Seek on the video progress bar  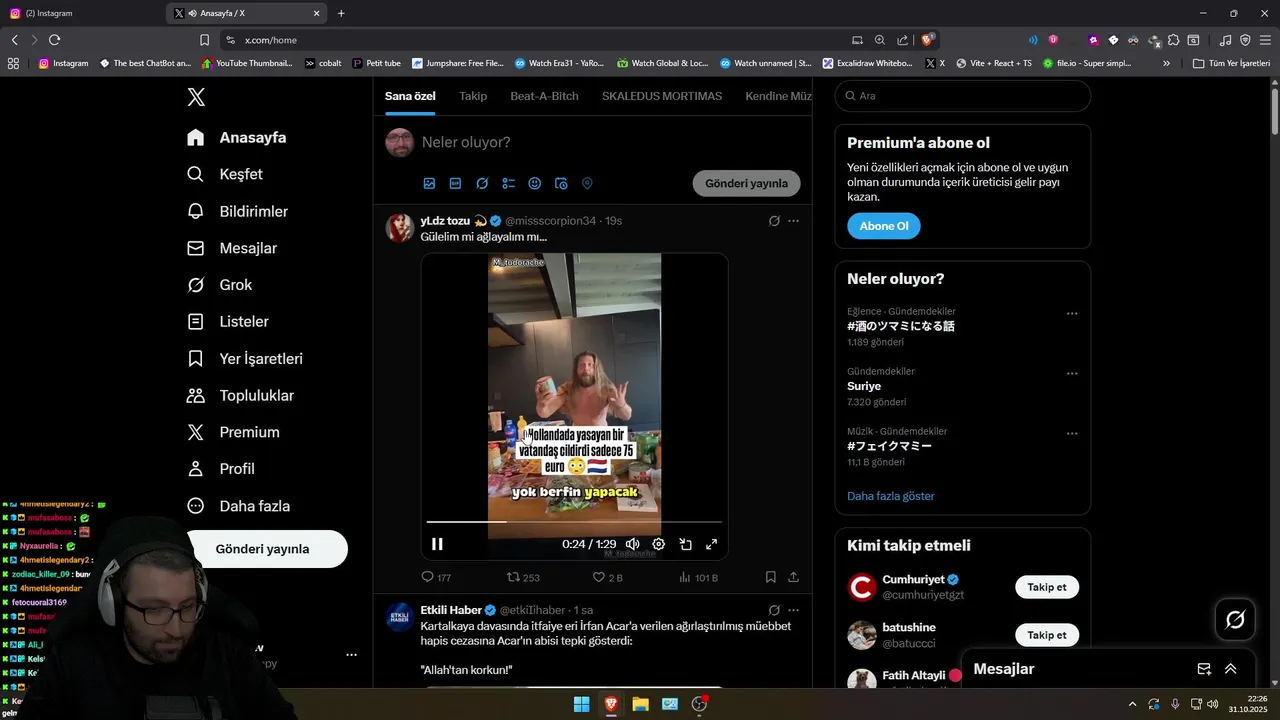pyautogui.click(x=574, y=522)
